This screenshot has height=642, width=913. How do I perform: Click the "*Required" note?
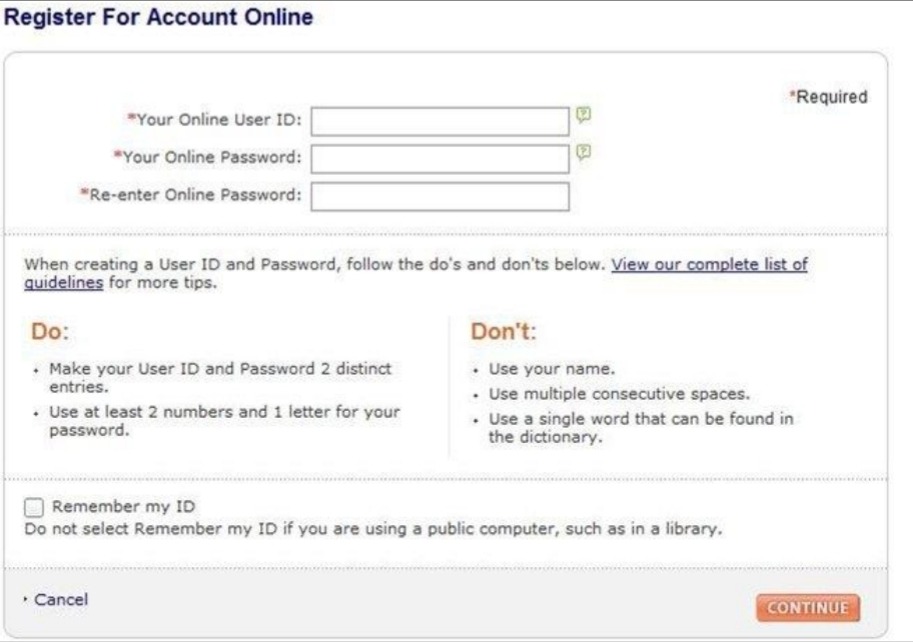point(828,97)
